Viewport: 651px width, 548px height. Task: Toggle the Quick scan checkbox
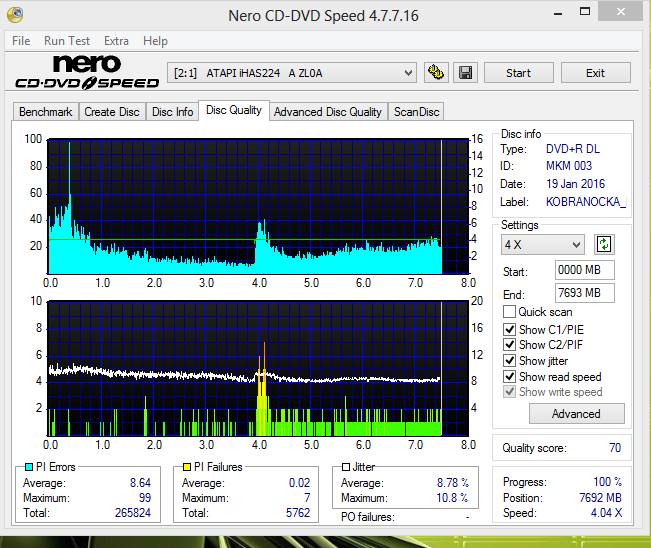point(509,311)
